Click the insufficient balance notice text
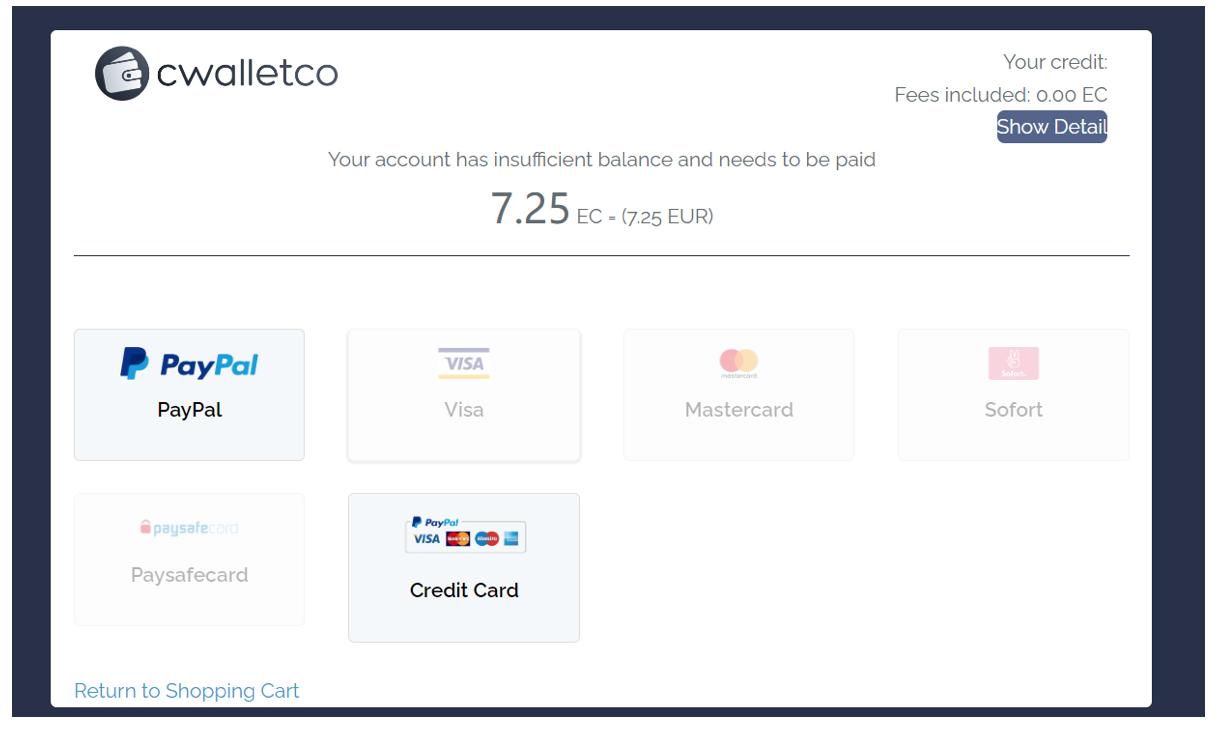This screenshot has width=1225, height=737. click(602, 160)
